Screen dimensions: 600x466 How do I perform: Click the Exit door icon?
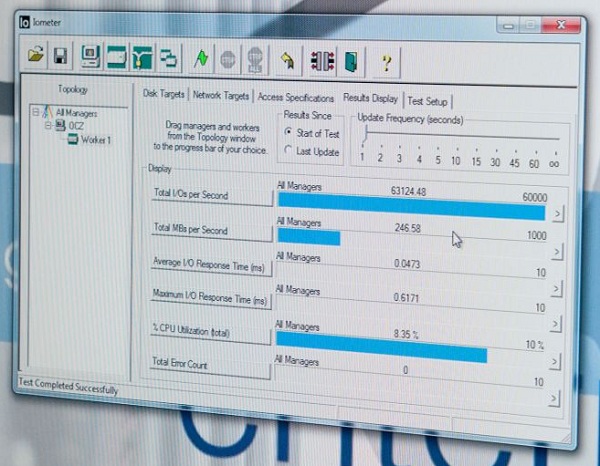[351, 64]
